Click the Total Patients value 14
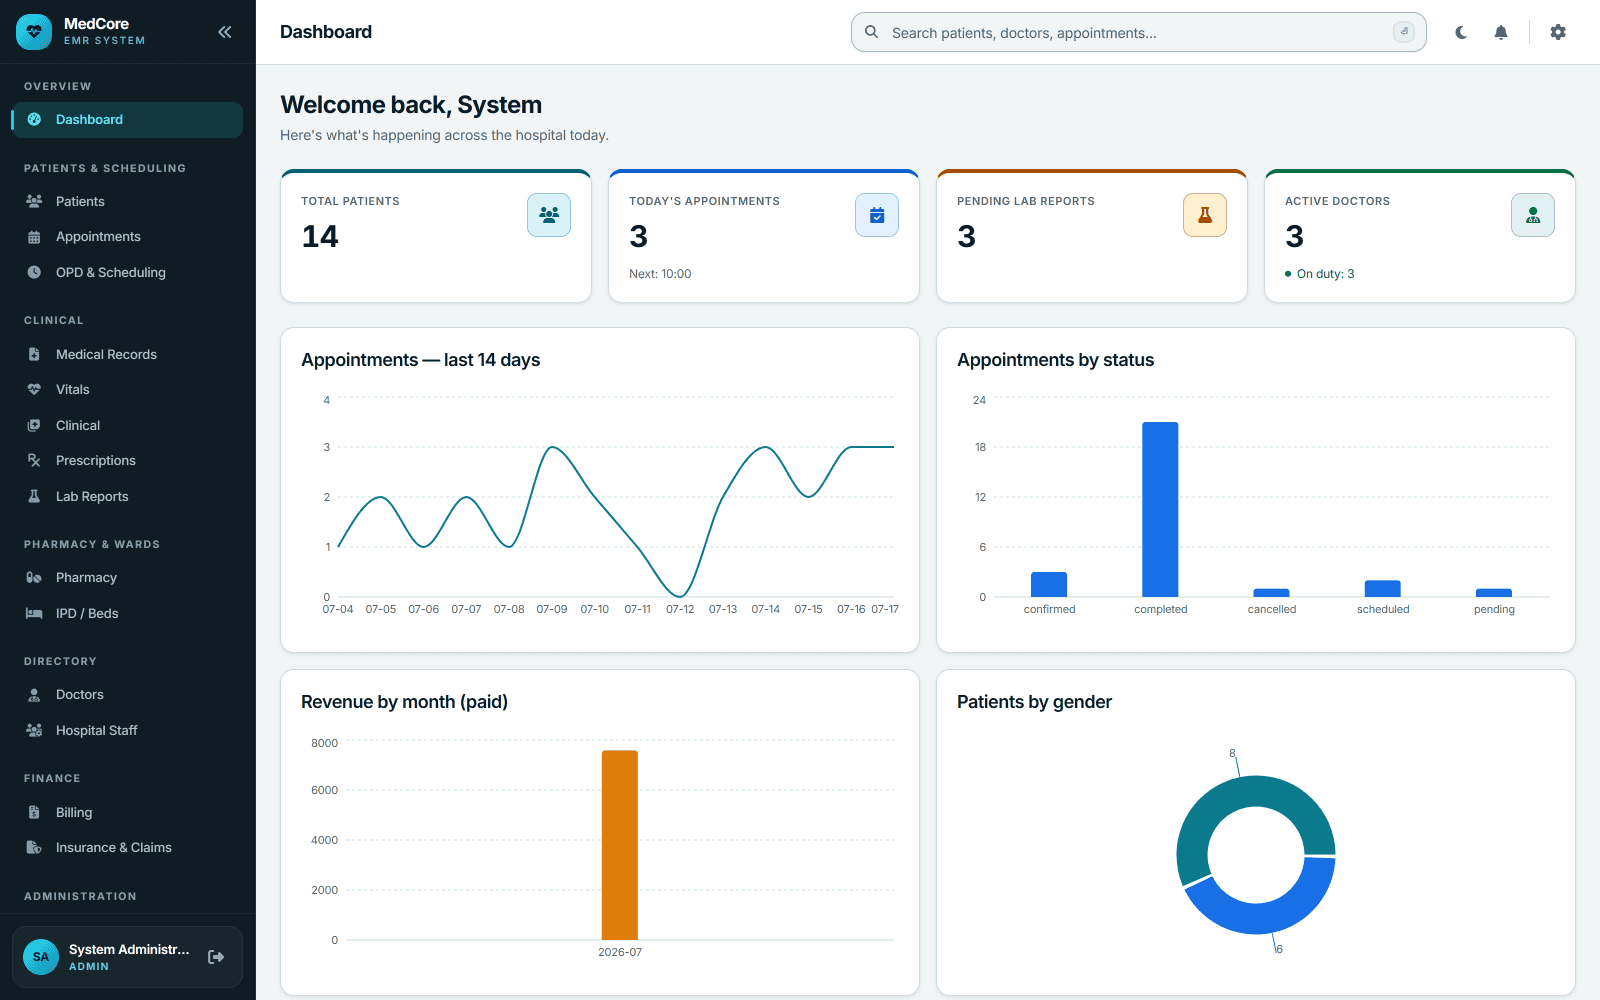Image resolution: width=1600 pixels, height=1000 pixels. 320,236
